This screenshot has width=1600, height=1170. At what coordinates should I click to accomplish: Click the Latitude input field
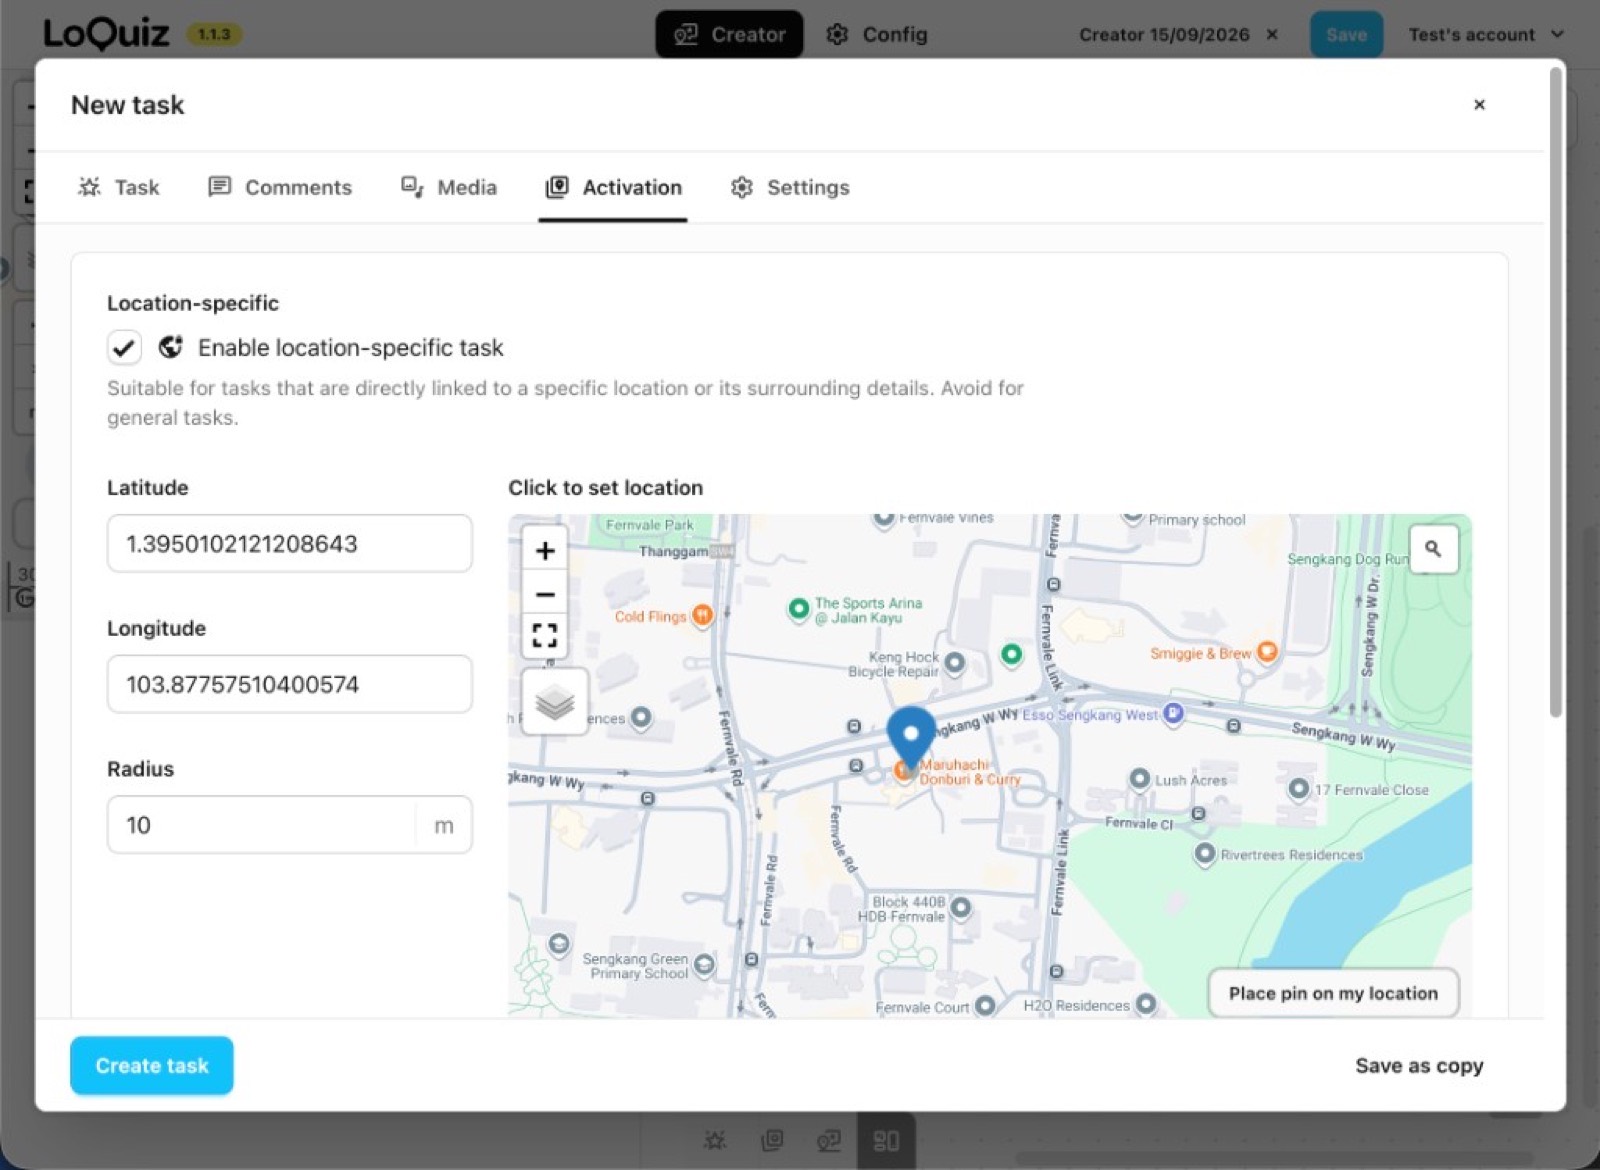[x=290, y=544]
